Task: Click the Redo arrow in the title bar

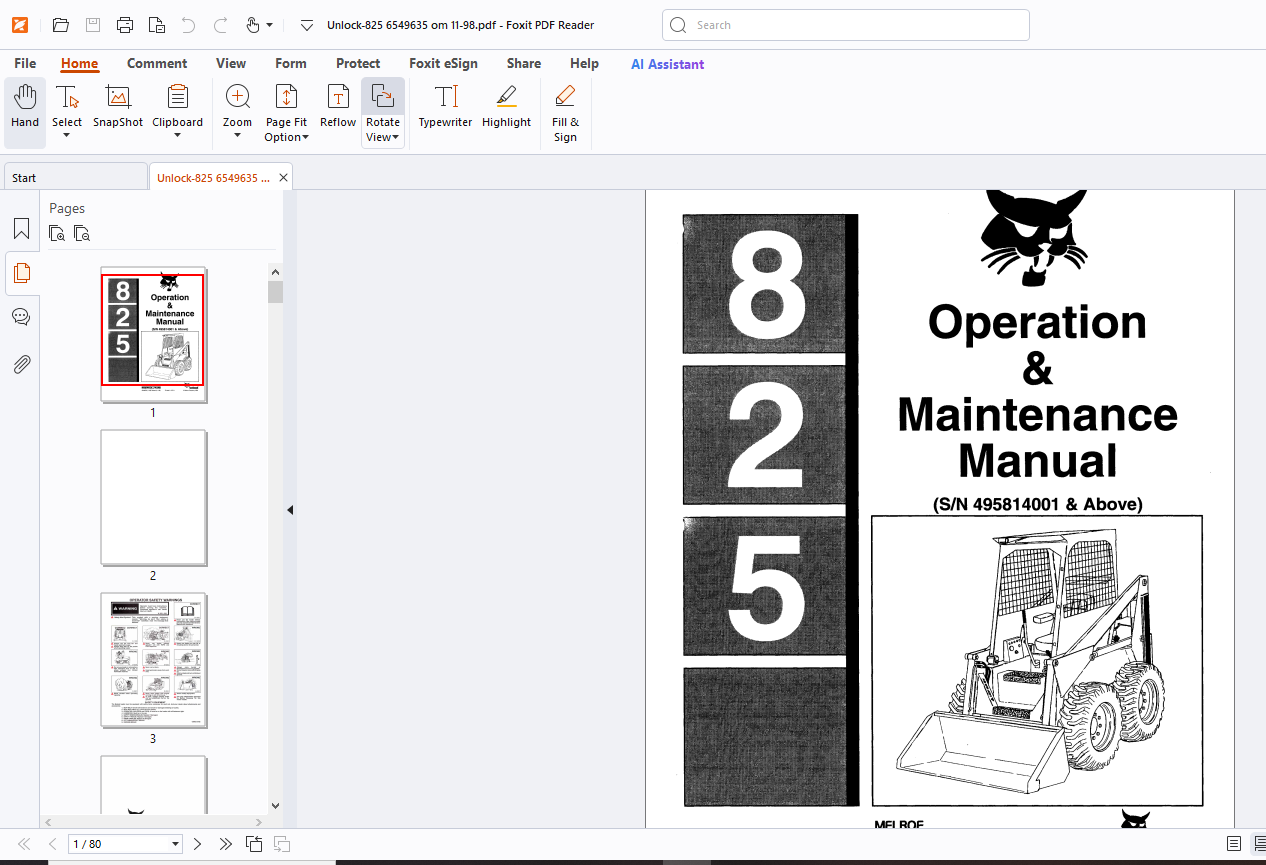Action: point(221,25)
